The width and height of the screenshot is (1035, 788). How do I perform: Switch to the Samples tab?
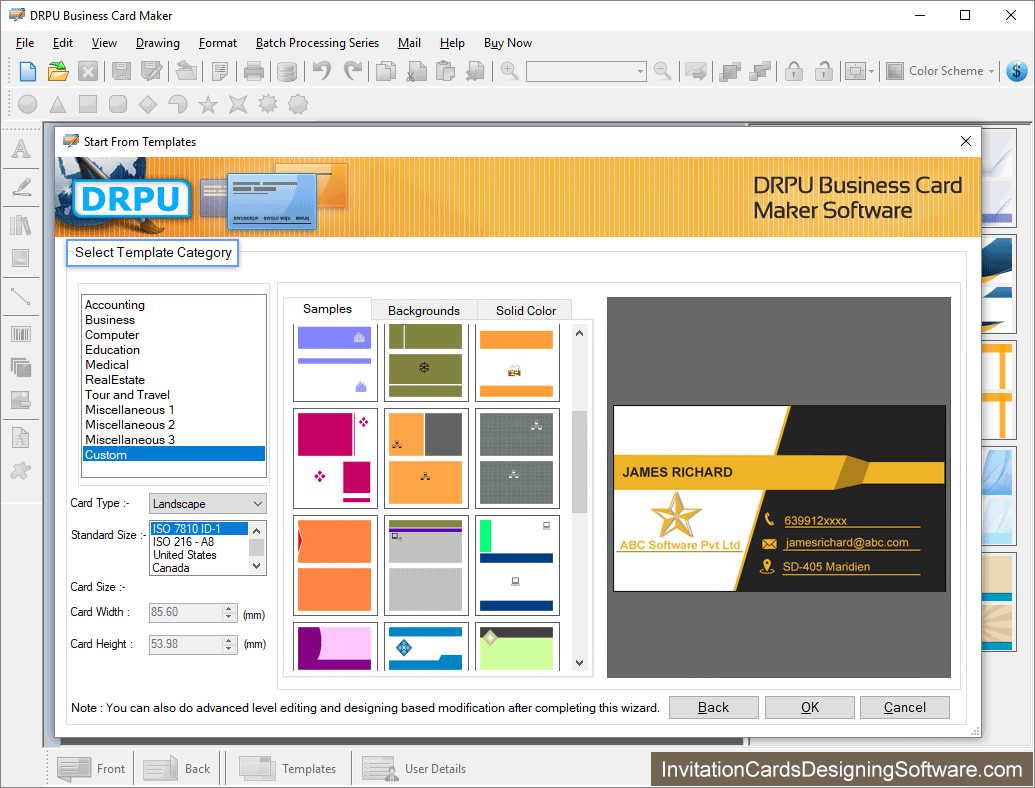327,309
